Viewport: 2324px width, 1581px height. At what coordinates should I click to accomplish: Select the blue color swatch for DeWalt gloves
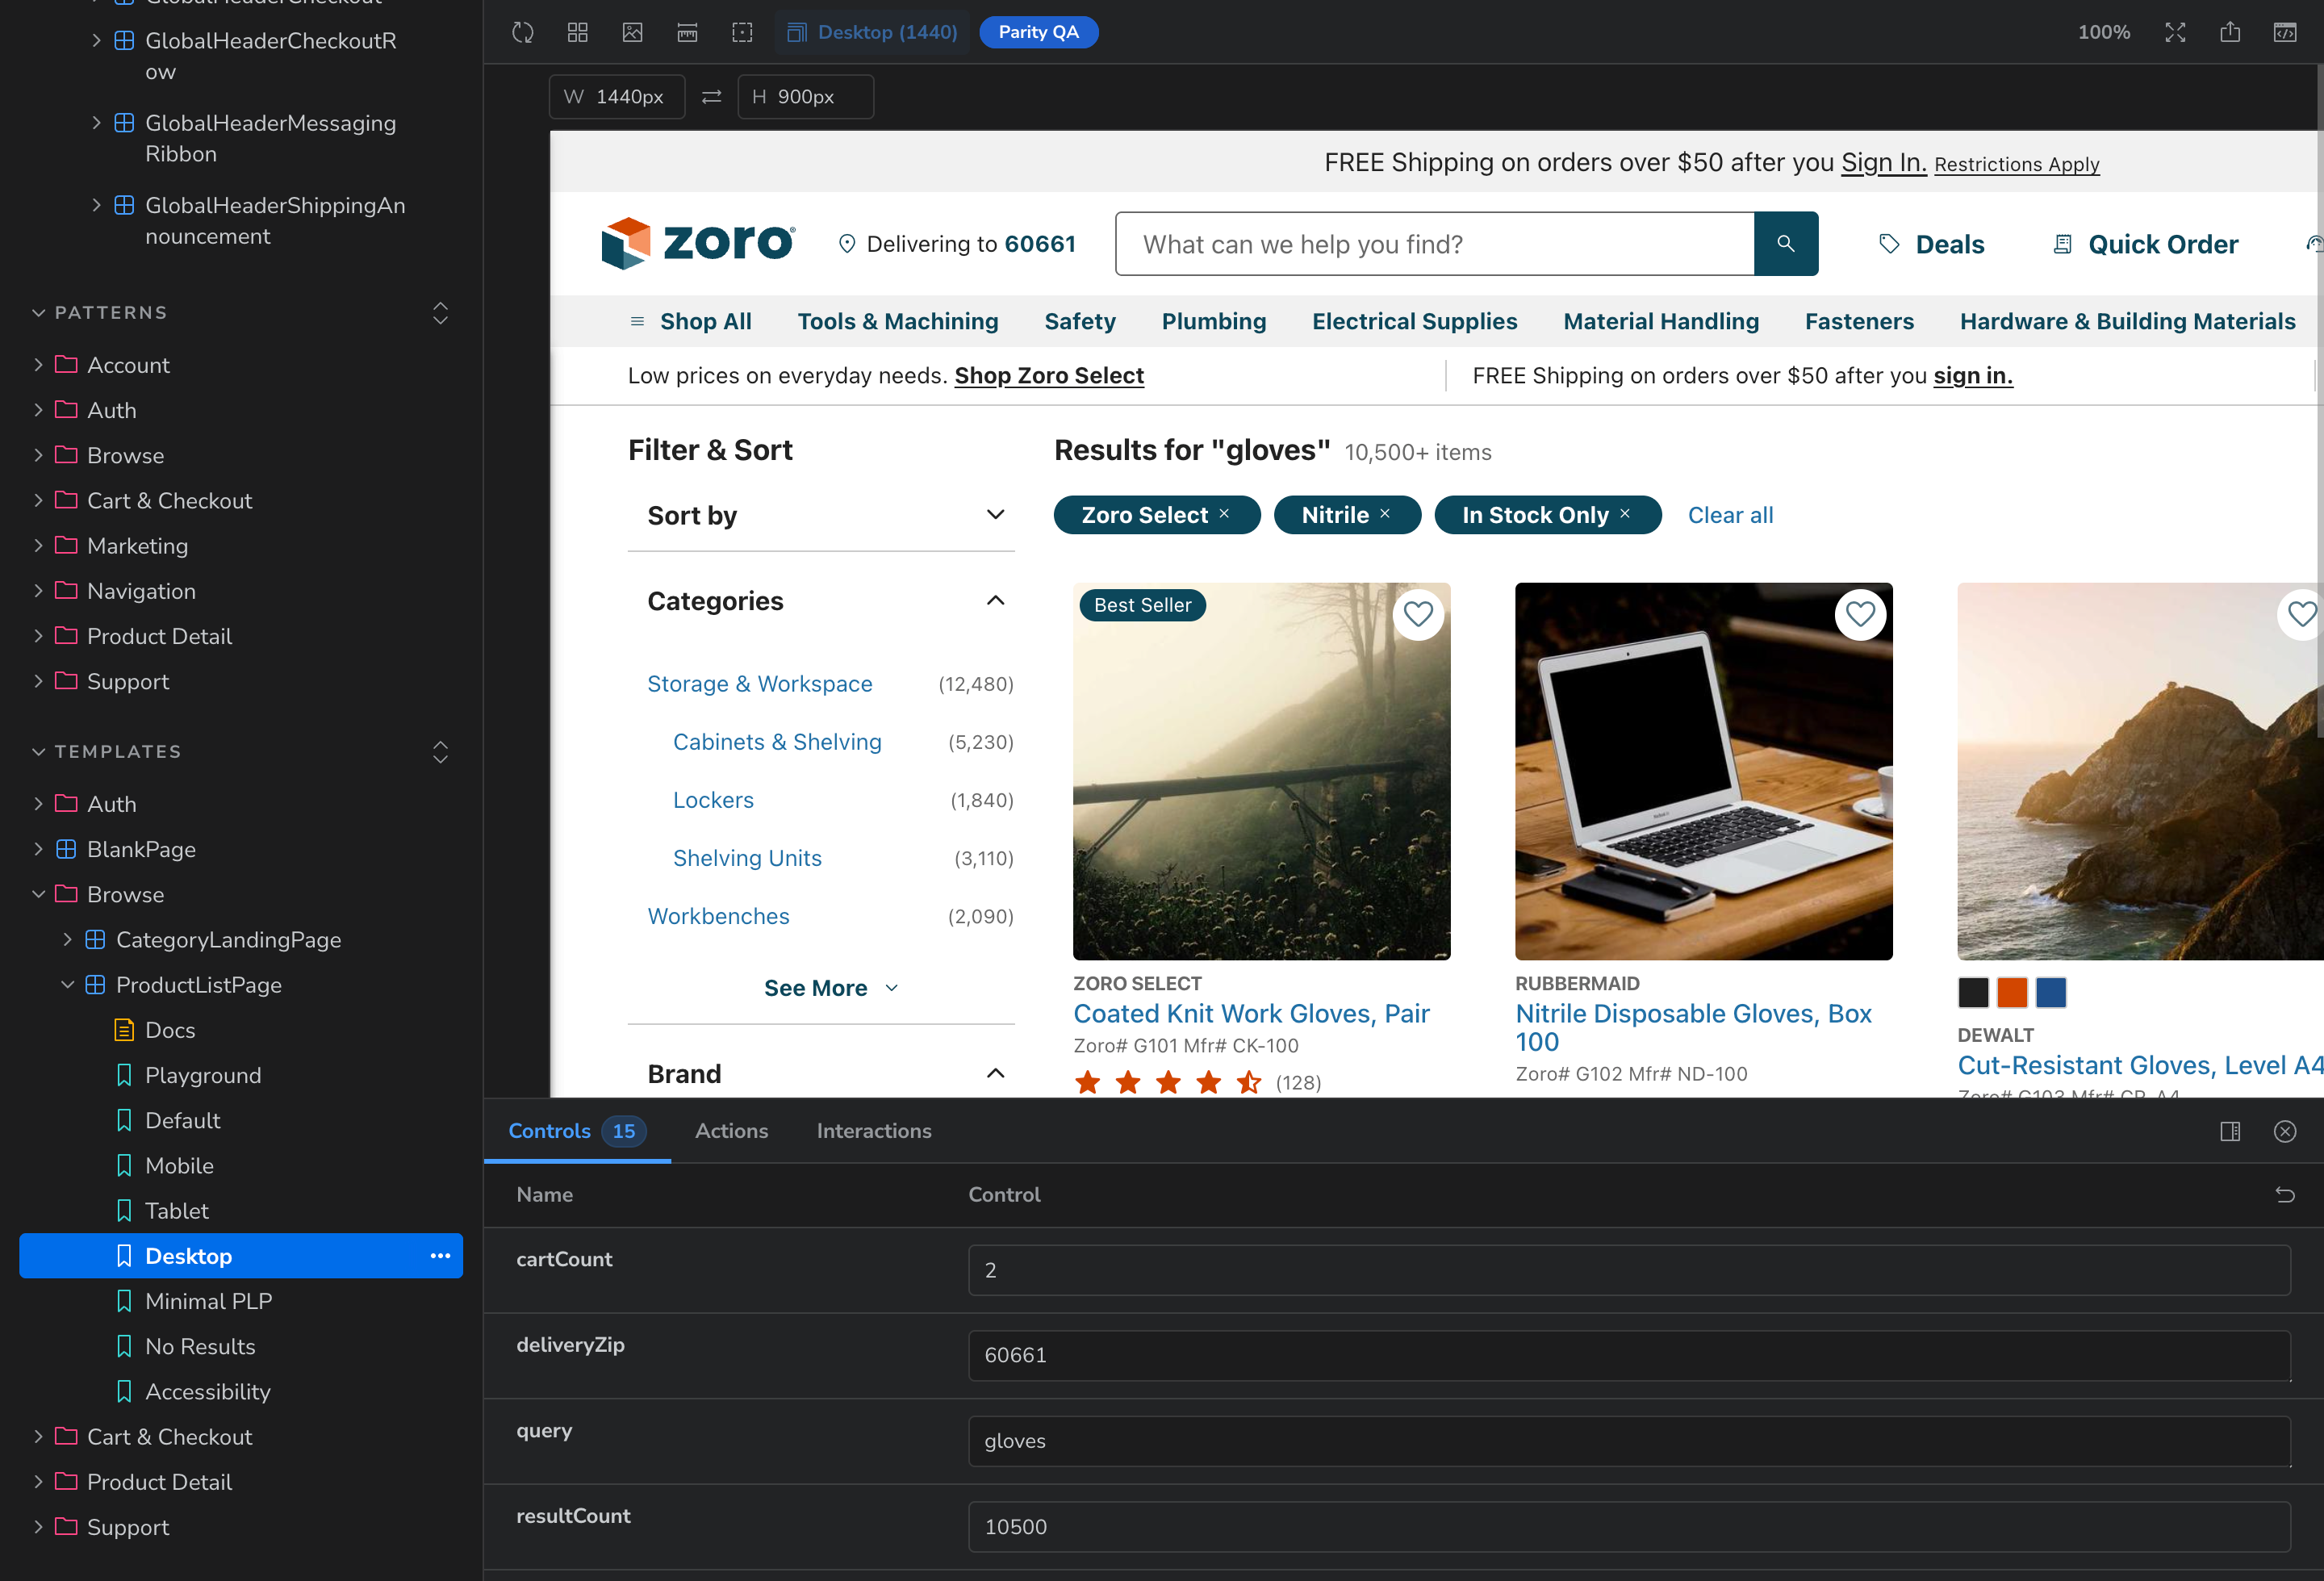pos(2051,992)
